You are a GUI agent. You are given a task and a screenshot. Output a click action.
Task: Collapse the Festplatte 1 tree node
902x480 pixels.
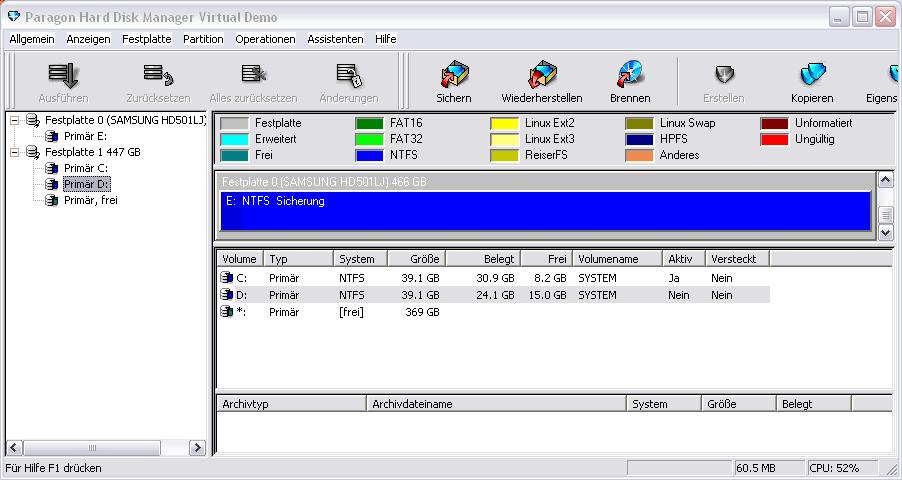click(x=15, y=153)
